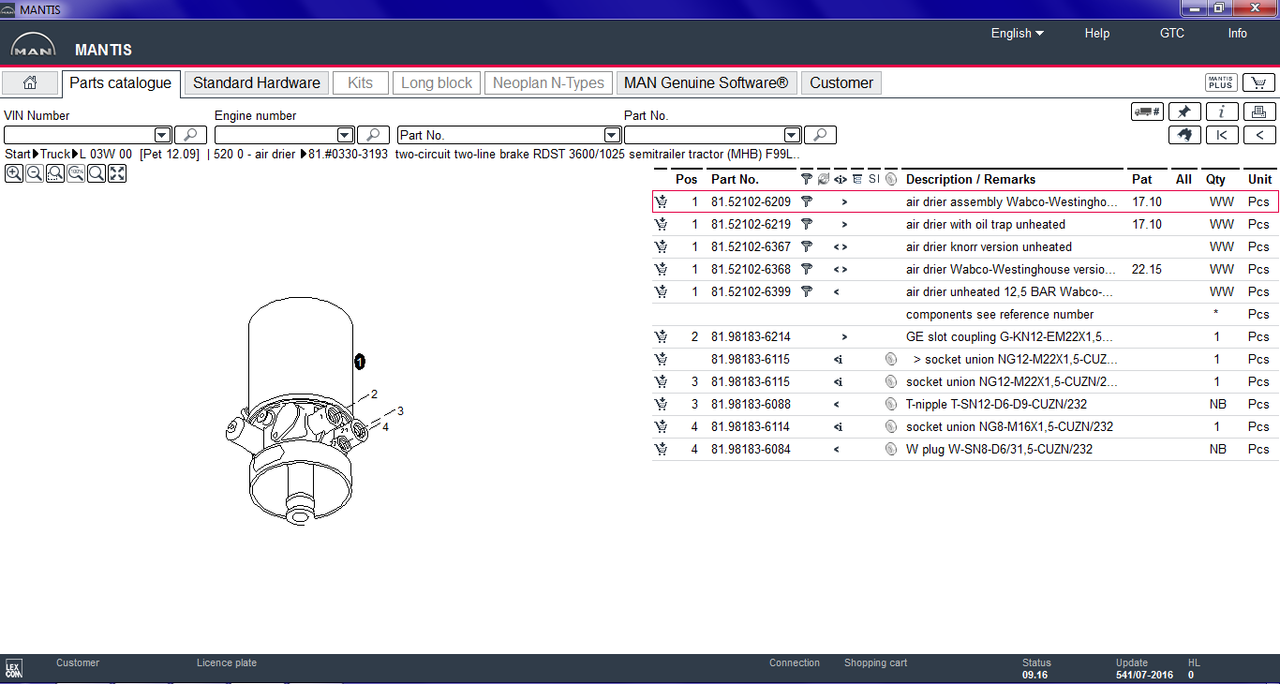Select air drier with oil trap row
The height and width of the screenshot is (684, 1280).
965,224
